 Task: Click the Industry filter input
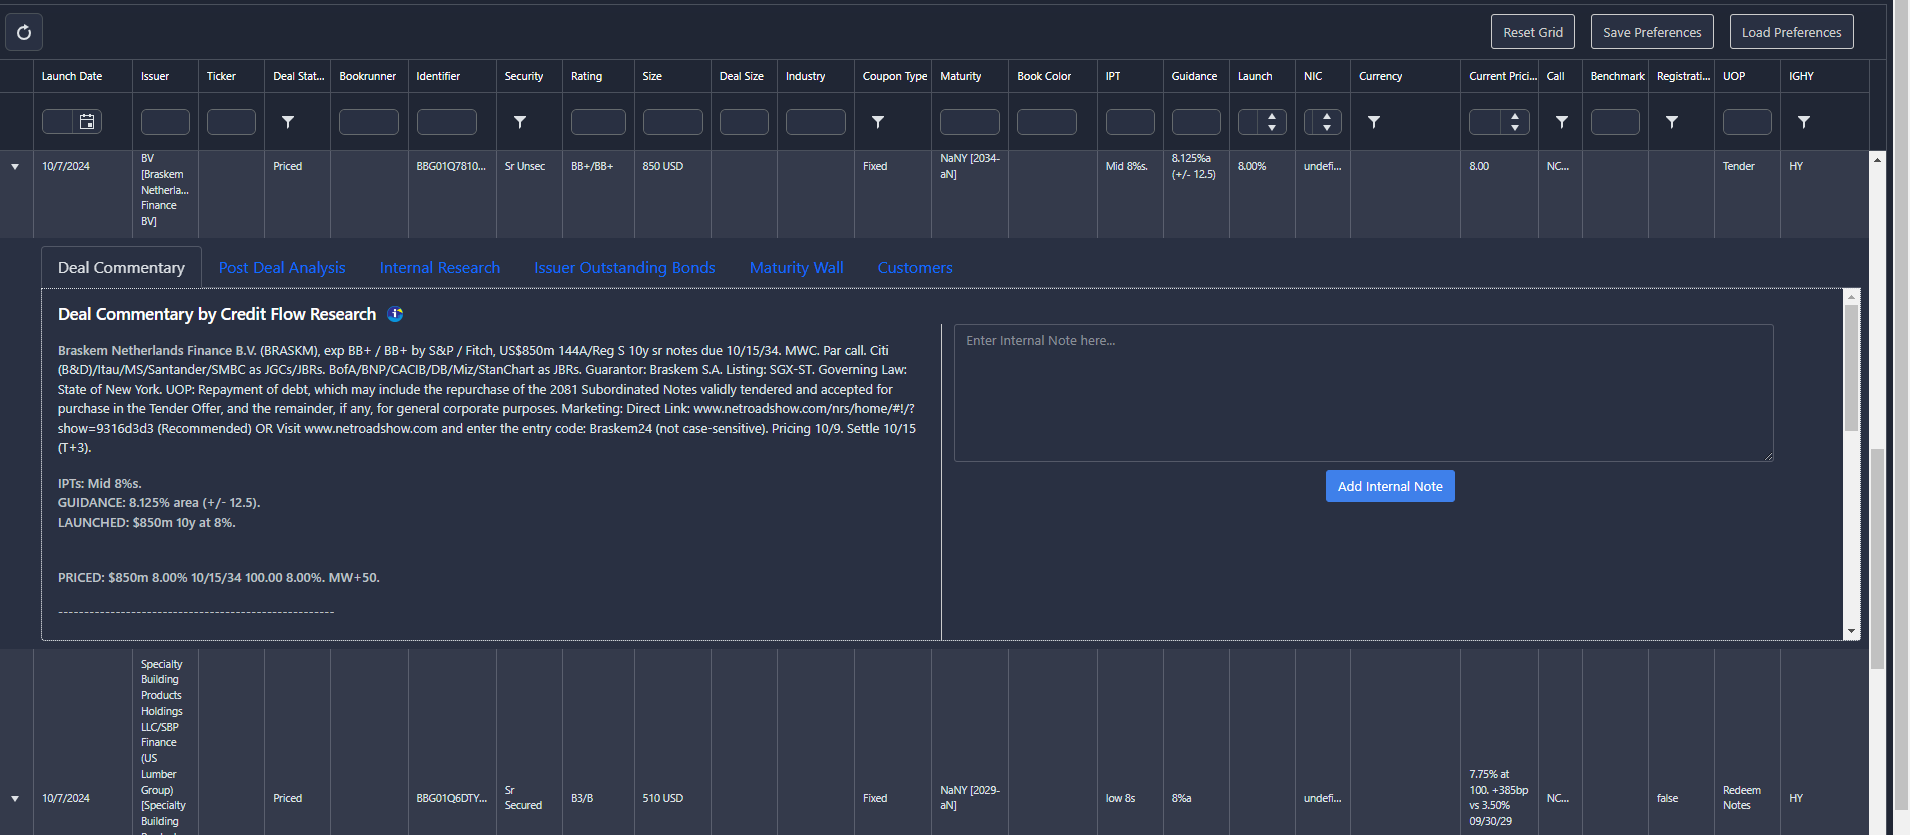(816, 122)
